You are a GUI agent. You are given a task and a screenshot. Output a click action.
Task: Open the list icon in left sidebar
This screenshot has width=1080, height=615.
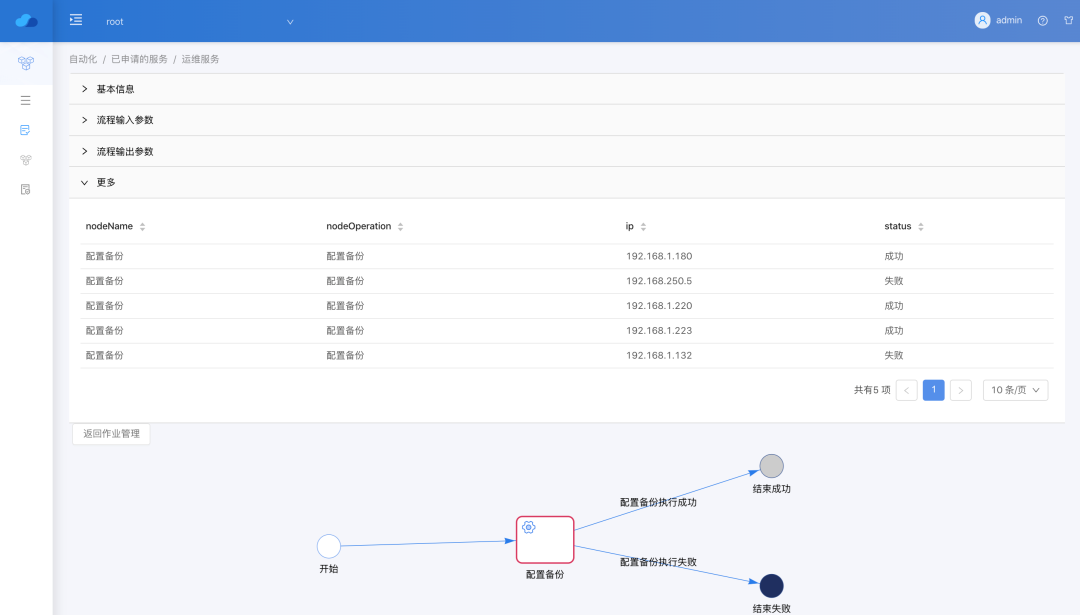(x=24, y=100)
